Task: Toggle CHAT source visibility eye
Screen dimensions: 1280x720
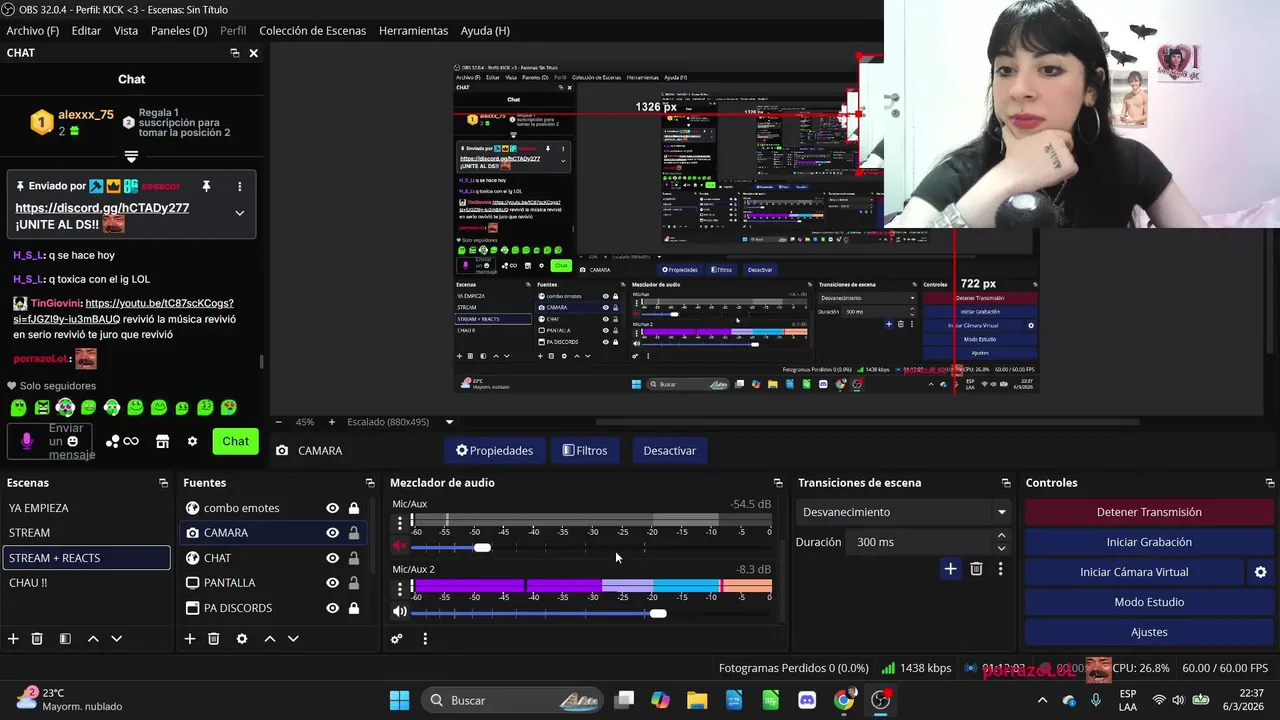Action: pyautogui.click(x=332, y=558)
